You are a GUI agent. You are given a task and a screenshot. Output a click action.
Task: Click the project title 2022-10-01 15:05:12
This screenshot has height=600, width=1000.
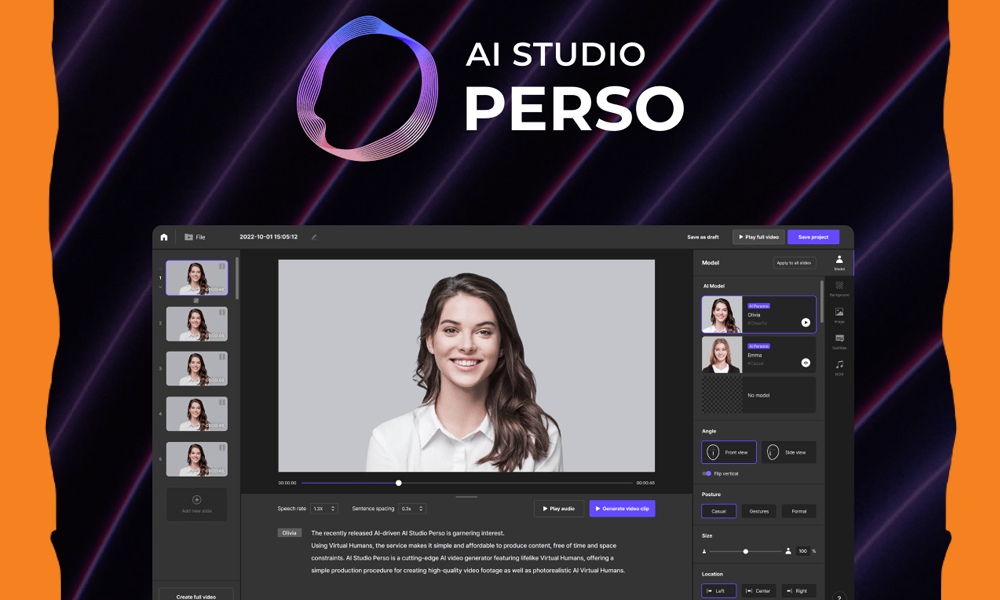pyautogui.click(x=268, y=237)
